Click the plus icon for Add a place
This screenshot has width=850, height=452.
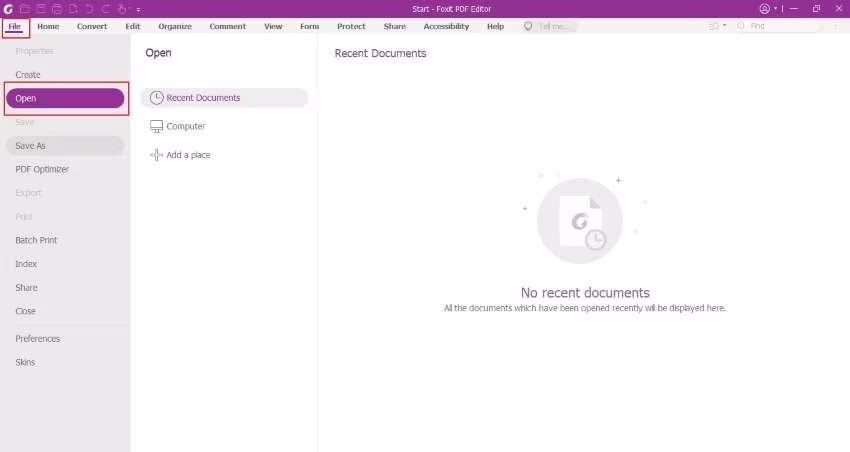(x=156, y=155)
